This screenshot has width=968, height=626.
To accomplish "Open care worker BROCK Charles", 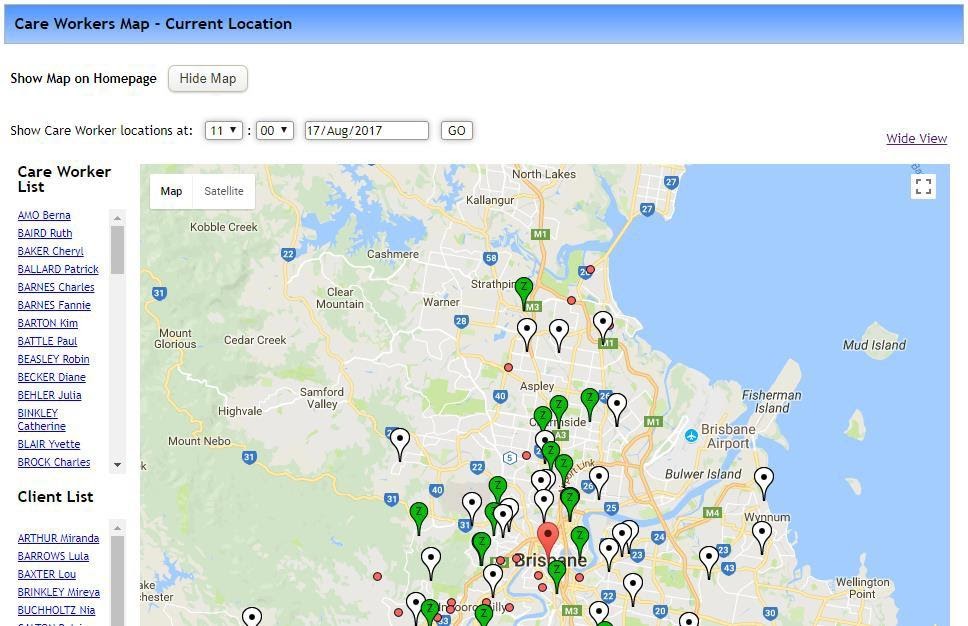I will [54, 462].
